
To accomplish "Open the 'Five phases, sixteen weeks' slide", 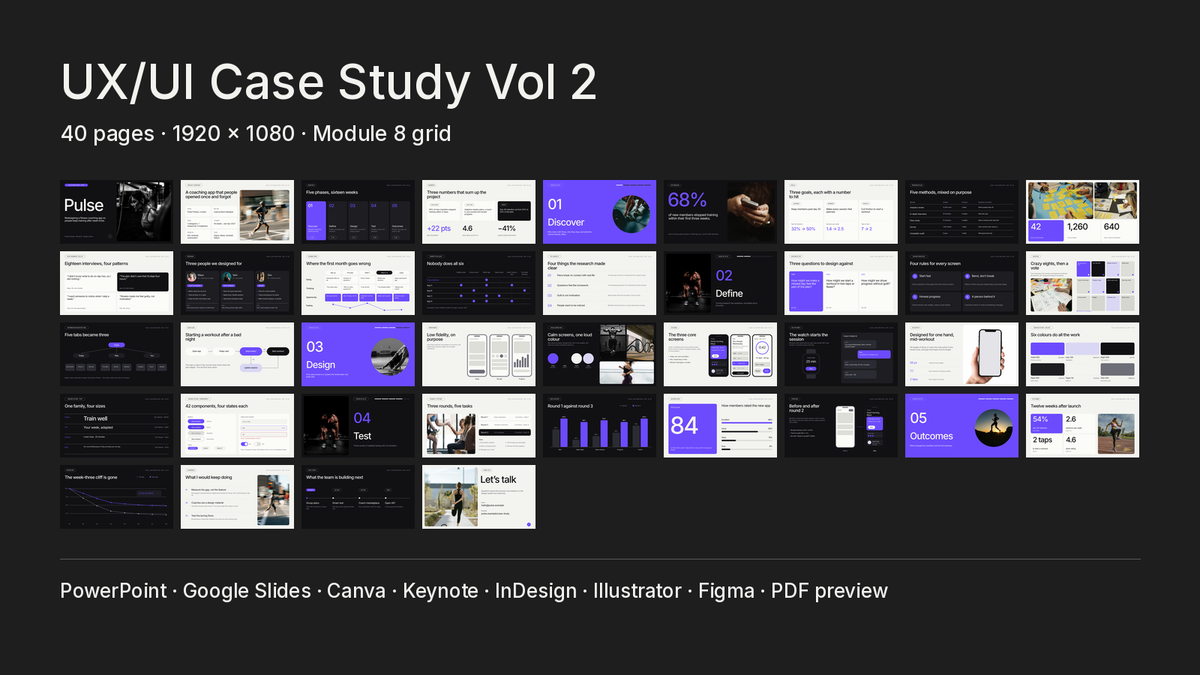I will pos(358,212).
